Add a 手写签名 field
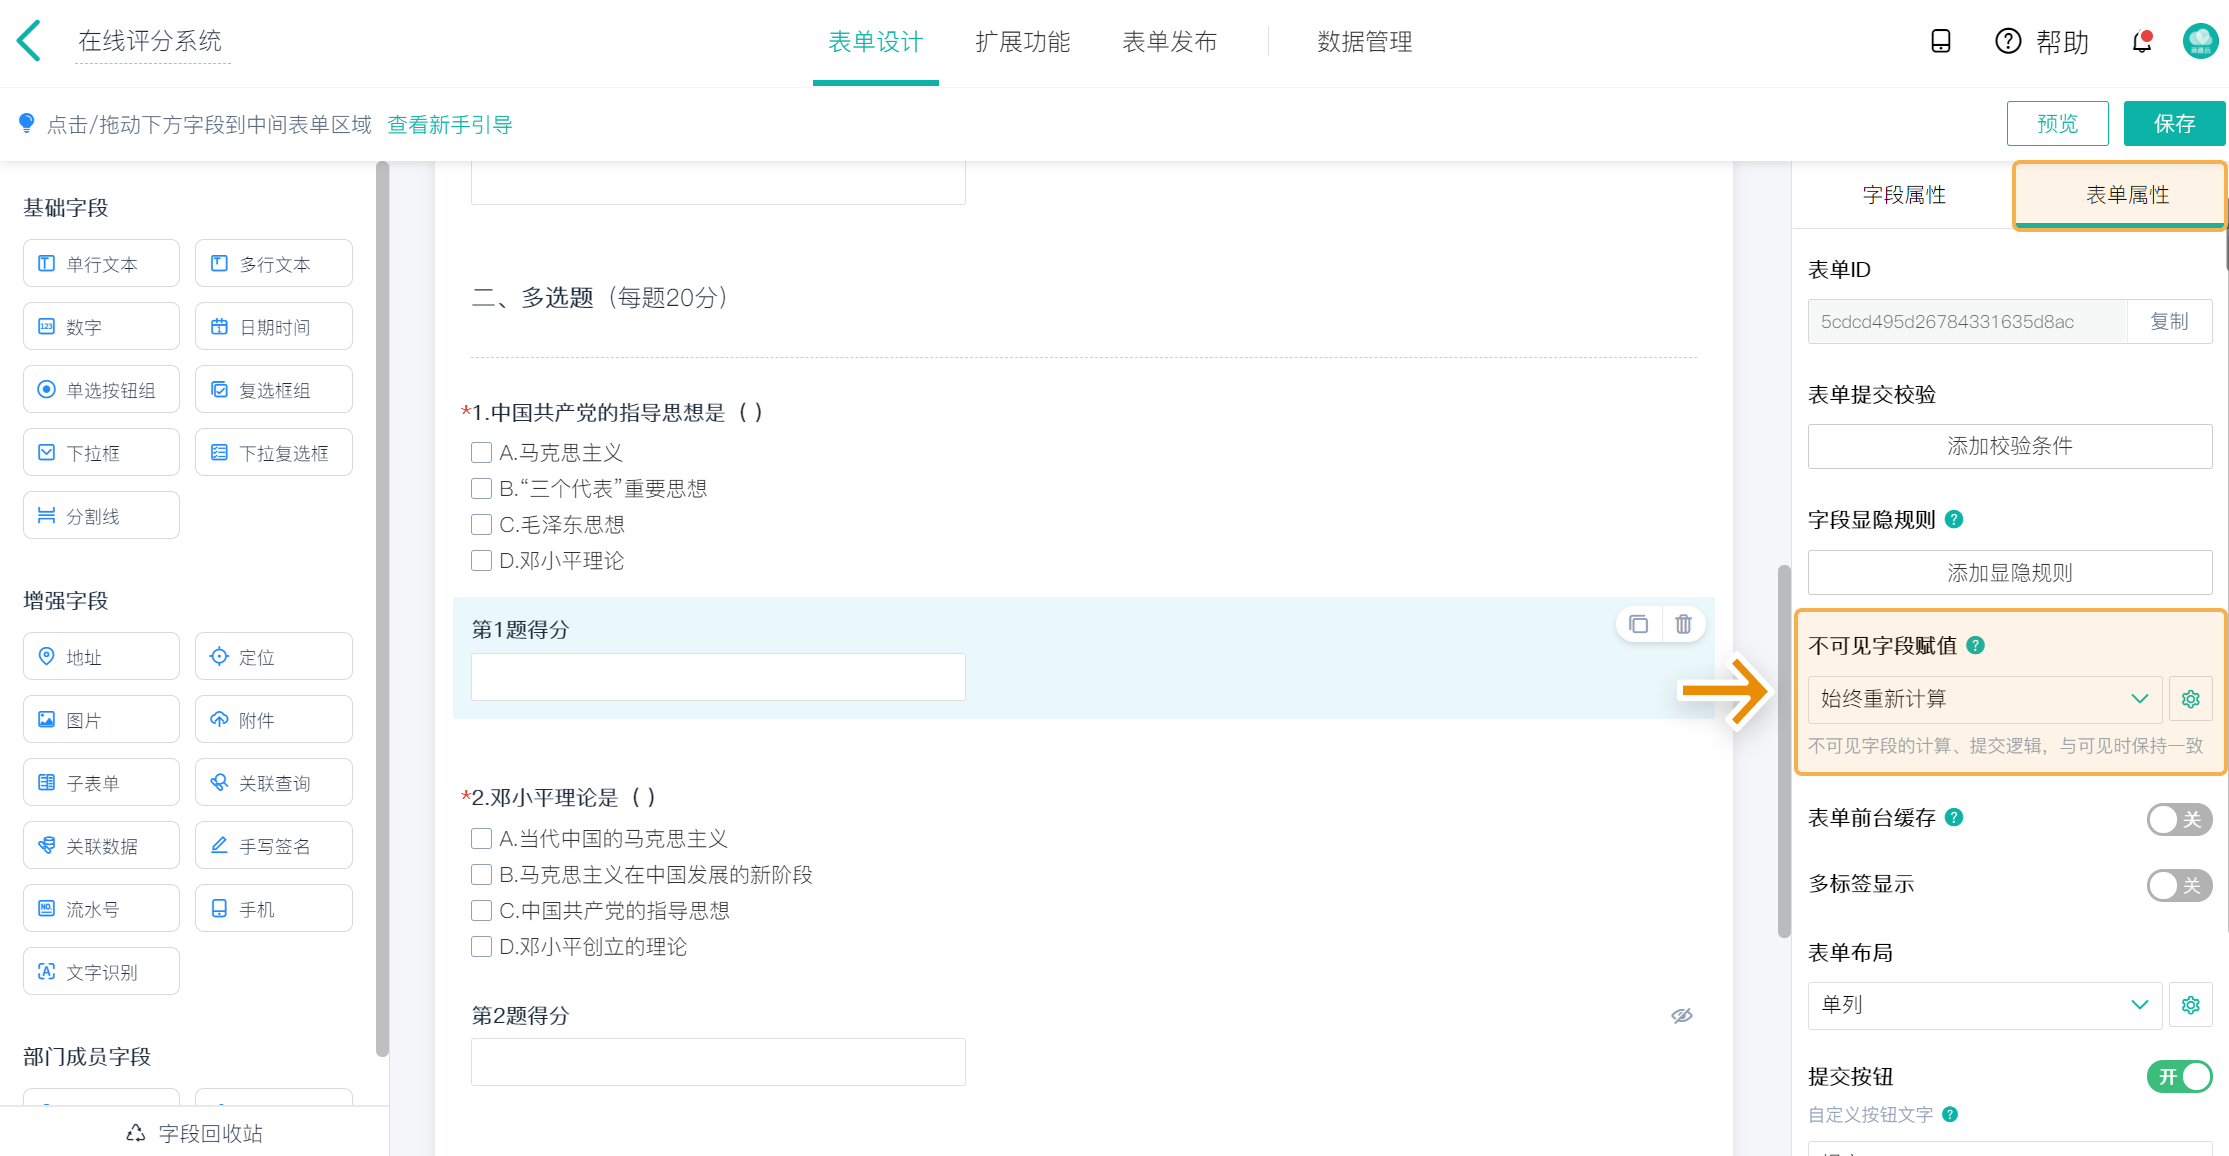The image size is (2229, 1156). pyautogui.click(x=273, y=846)
